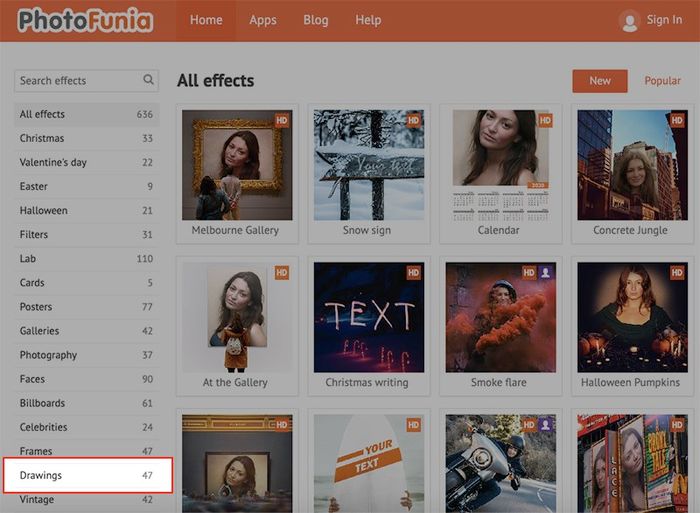Viewport: 700px width, 513px height.
Task: Click the Snow sign caption
Action: (x=367, y=230)
